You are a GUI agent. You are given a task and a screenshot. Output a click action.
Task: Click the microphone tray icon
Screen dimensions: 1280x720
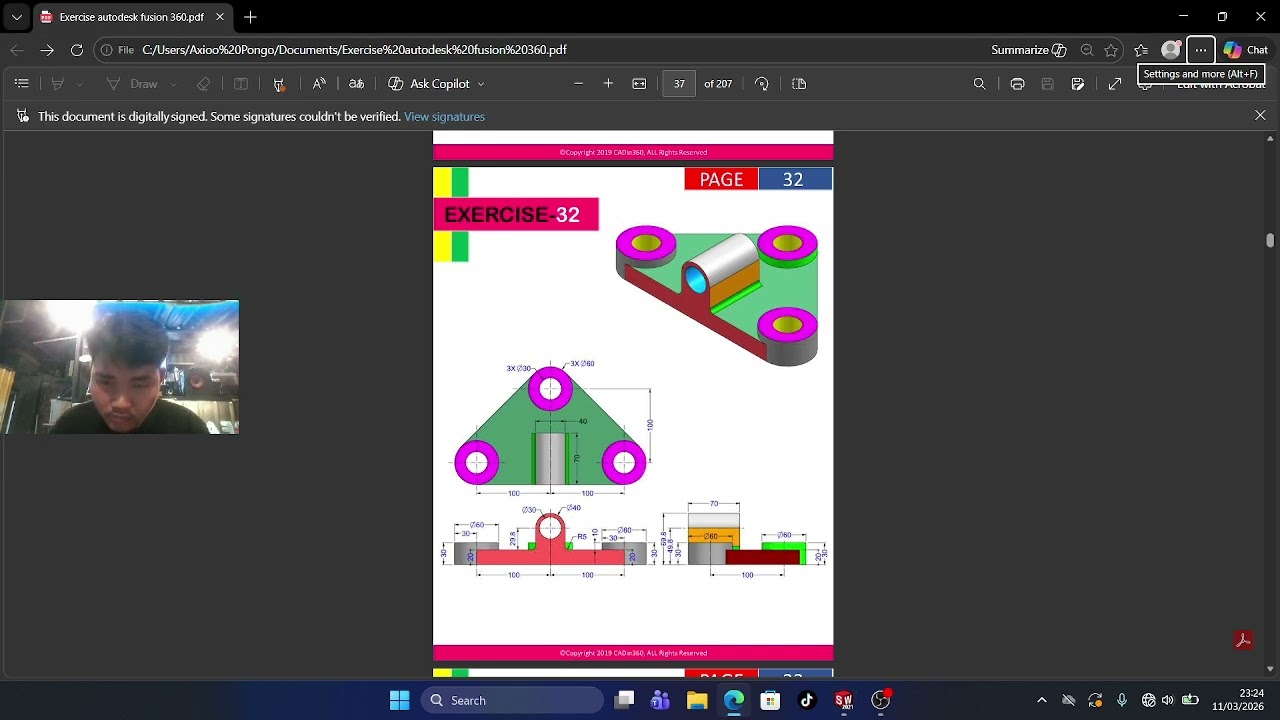point(1122,701)
